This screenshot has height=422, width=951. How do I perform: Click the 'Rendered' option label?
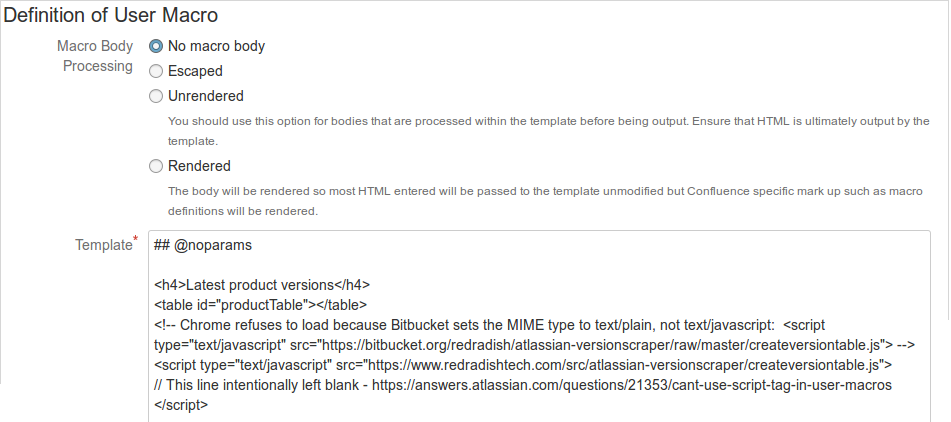pos(199,166)
